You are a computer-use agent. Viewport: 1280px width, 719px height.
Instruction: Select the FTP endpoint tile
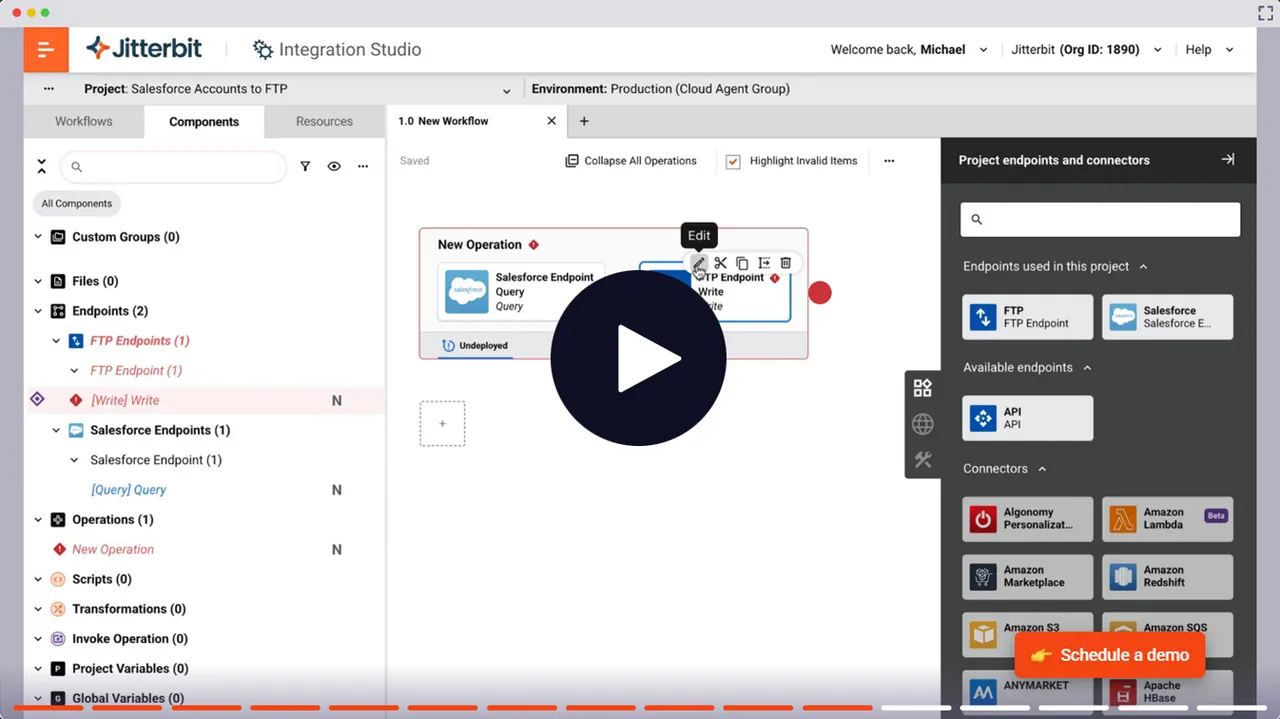pyautogui.click(x=1028, y=317)
